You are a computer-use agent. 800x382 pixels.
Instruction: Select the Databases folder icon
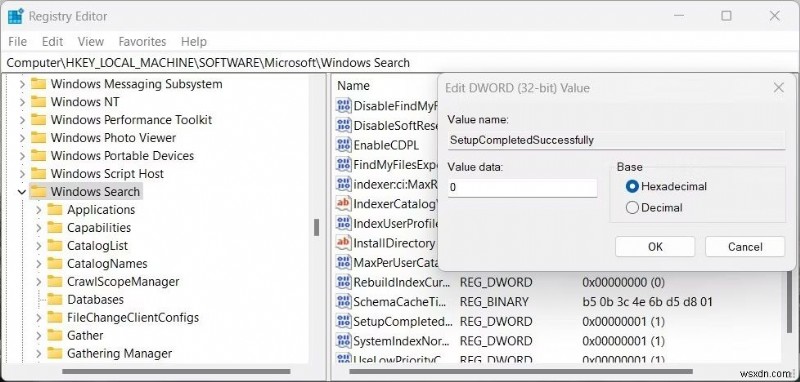tap(55, 299)
